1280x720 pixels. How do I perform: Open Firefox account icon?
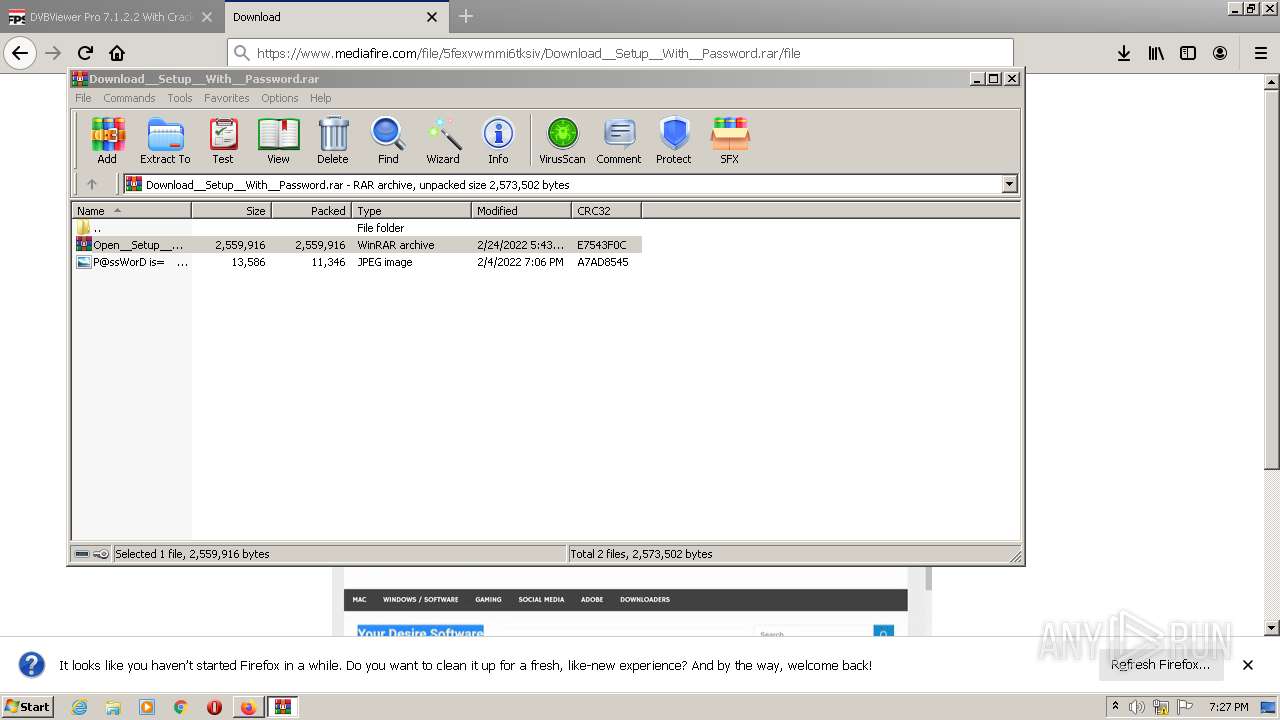click(1220, 53)
